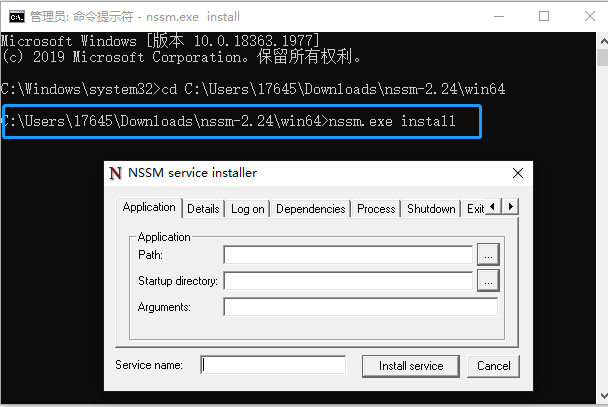Browse for the Startup directory

(x=488, y=281)
